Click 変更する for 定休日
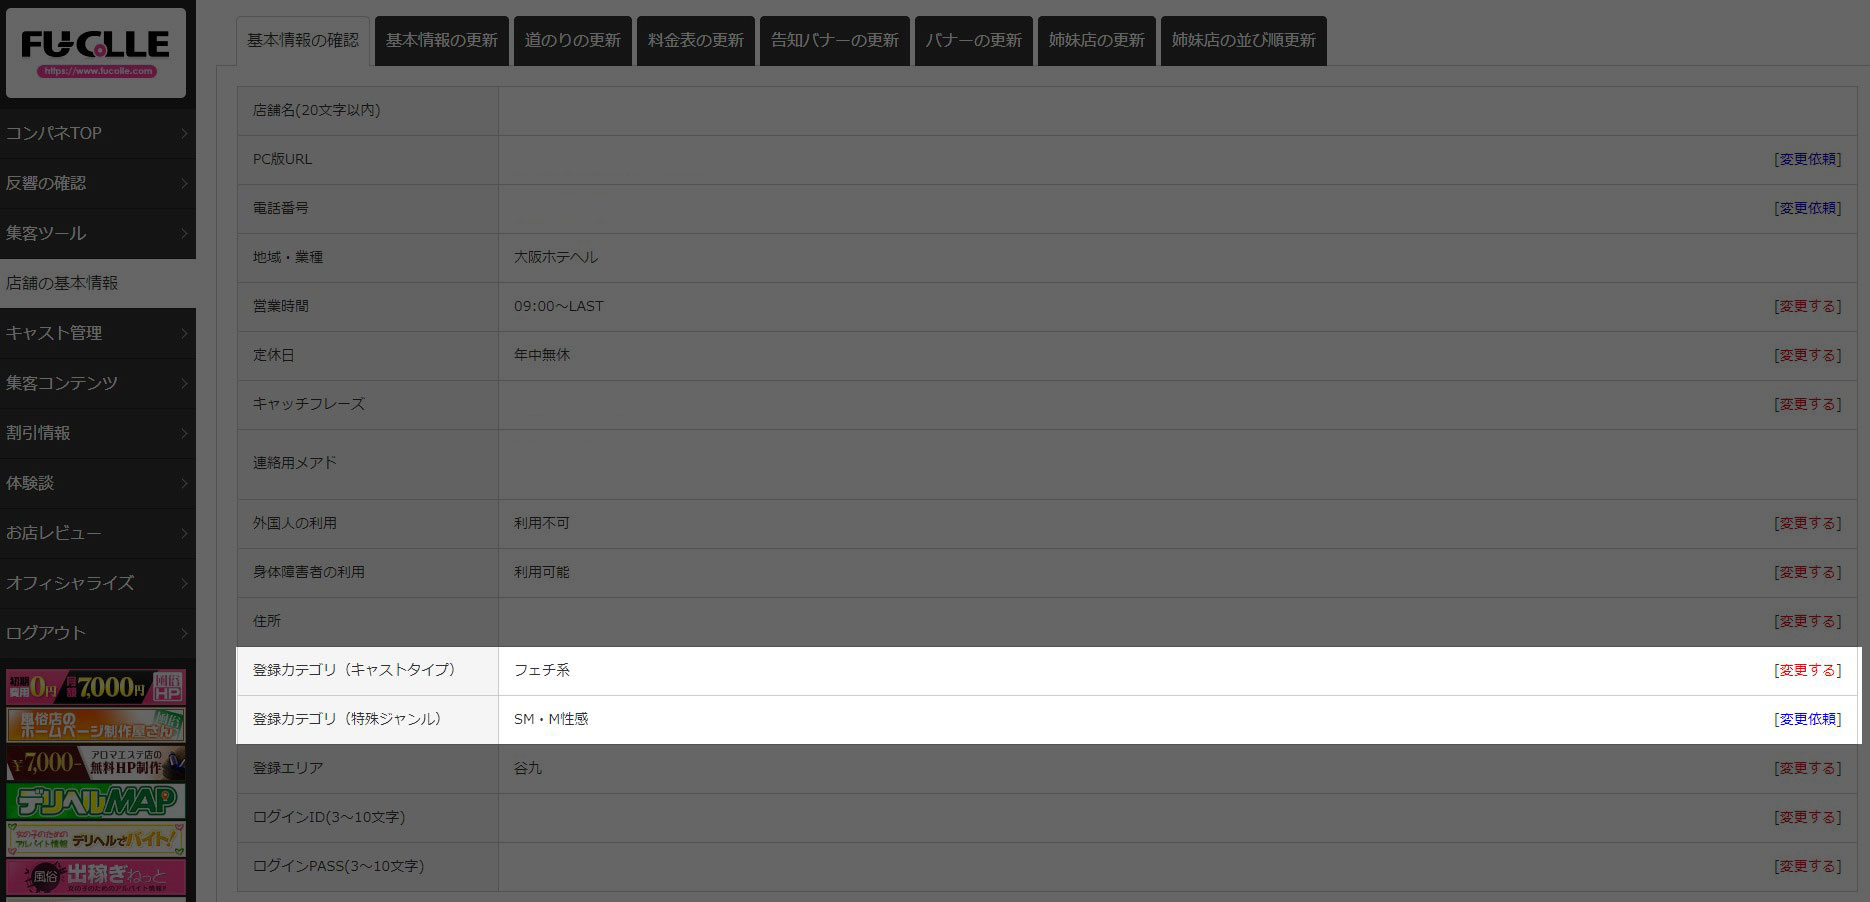The height and width of the screenshot is (902, 1870). point(1807,355)
